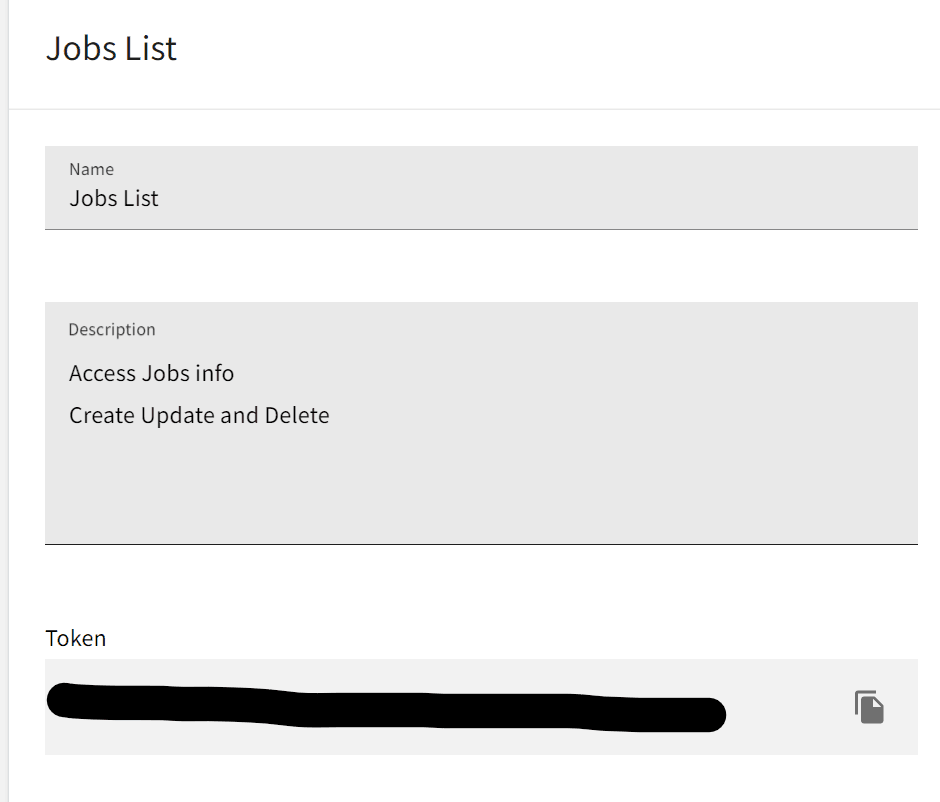Place cursor on Access Jobs info line
This screenshot has height=802, width=940.
pos(151,373)
